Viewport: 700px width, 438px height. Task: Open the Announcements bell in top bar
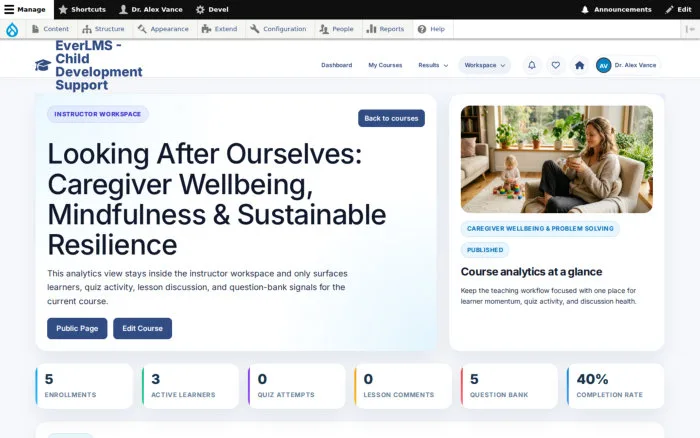tap(616, 9)
